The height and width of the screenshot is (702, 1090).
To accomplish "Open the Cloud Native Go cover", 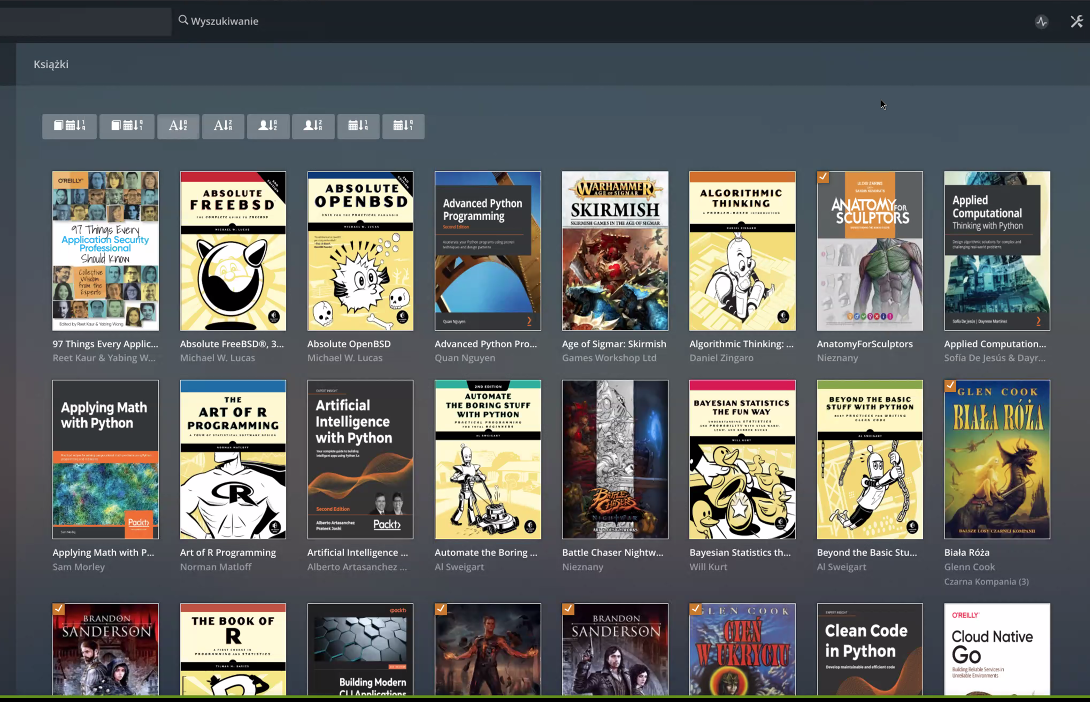I will click(997, 649).
